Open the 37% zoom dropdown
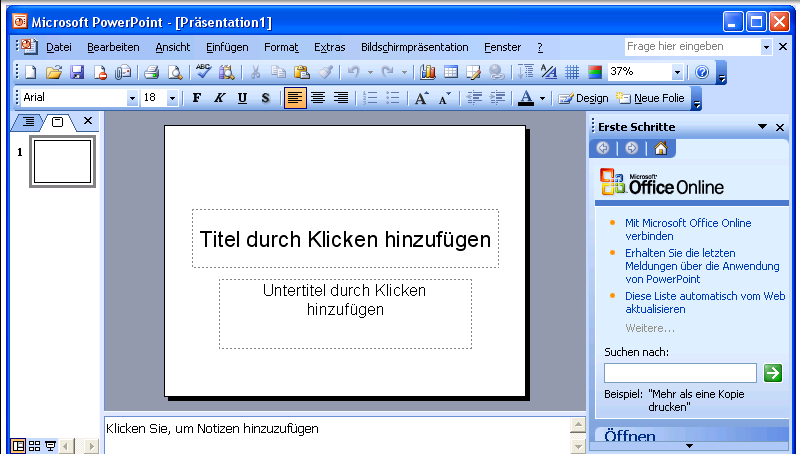The image size is (800, 454). pyautogui.click(x=677, y=72)
